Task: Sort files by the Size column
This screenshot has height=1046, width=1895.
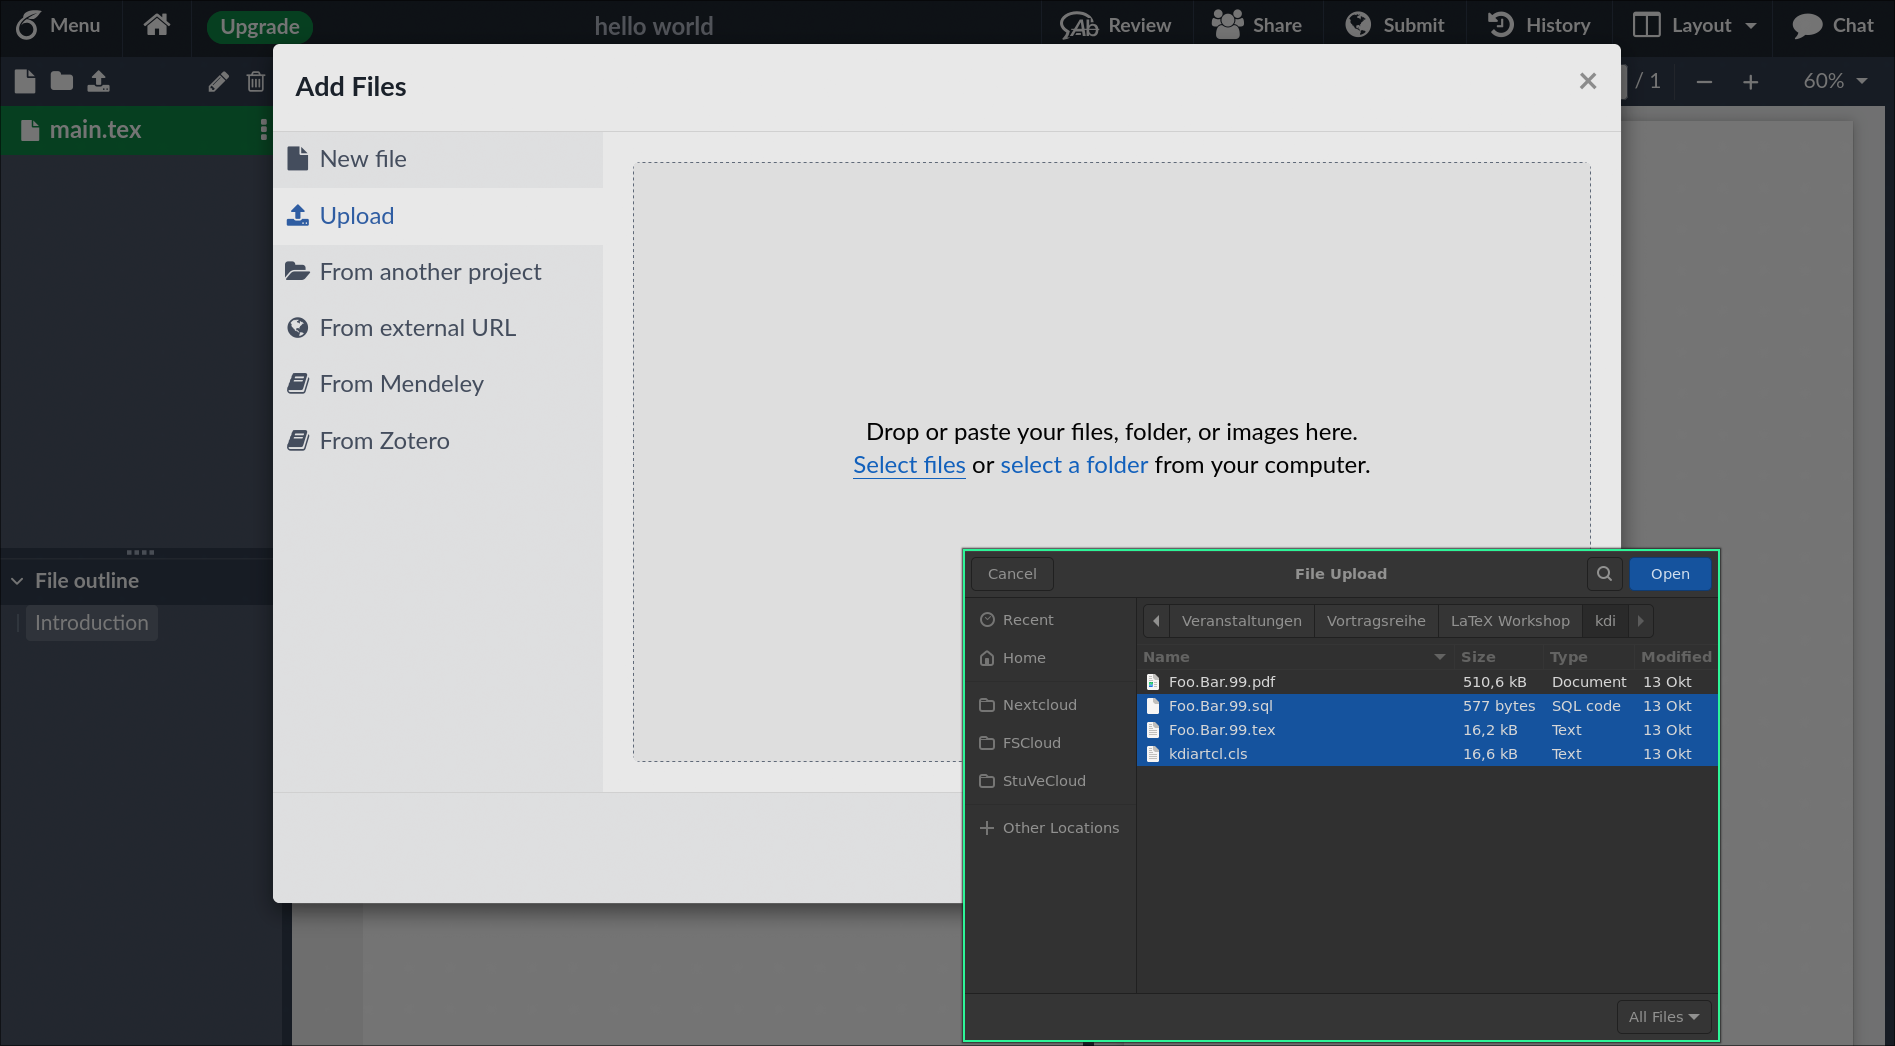Action: click(1499, 657)
